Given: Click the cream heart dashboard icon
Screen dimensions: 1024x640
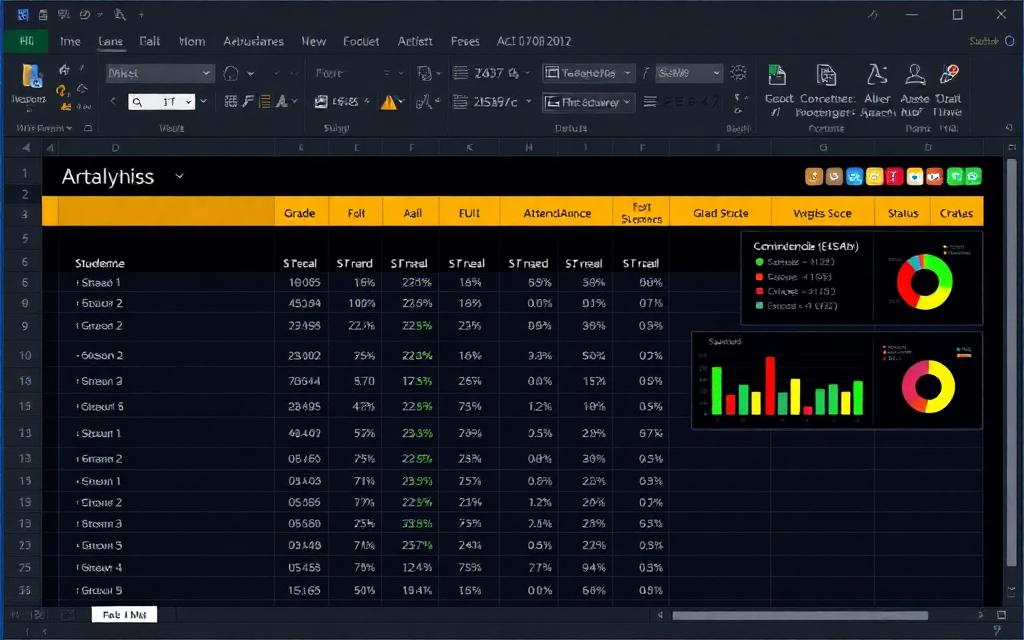Looking at the screenshot, I should (915, 176).
